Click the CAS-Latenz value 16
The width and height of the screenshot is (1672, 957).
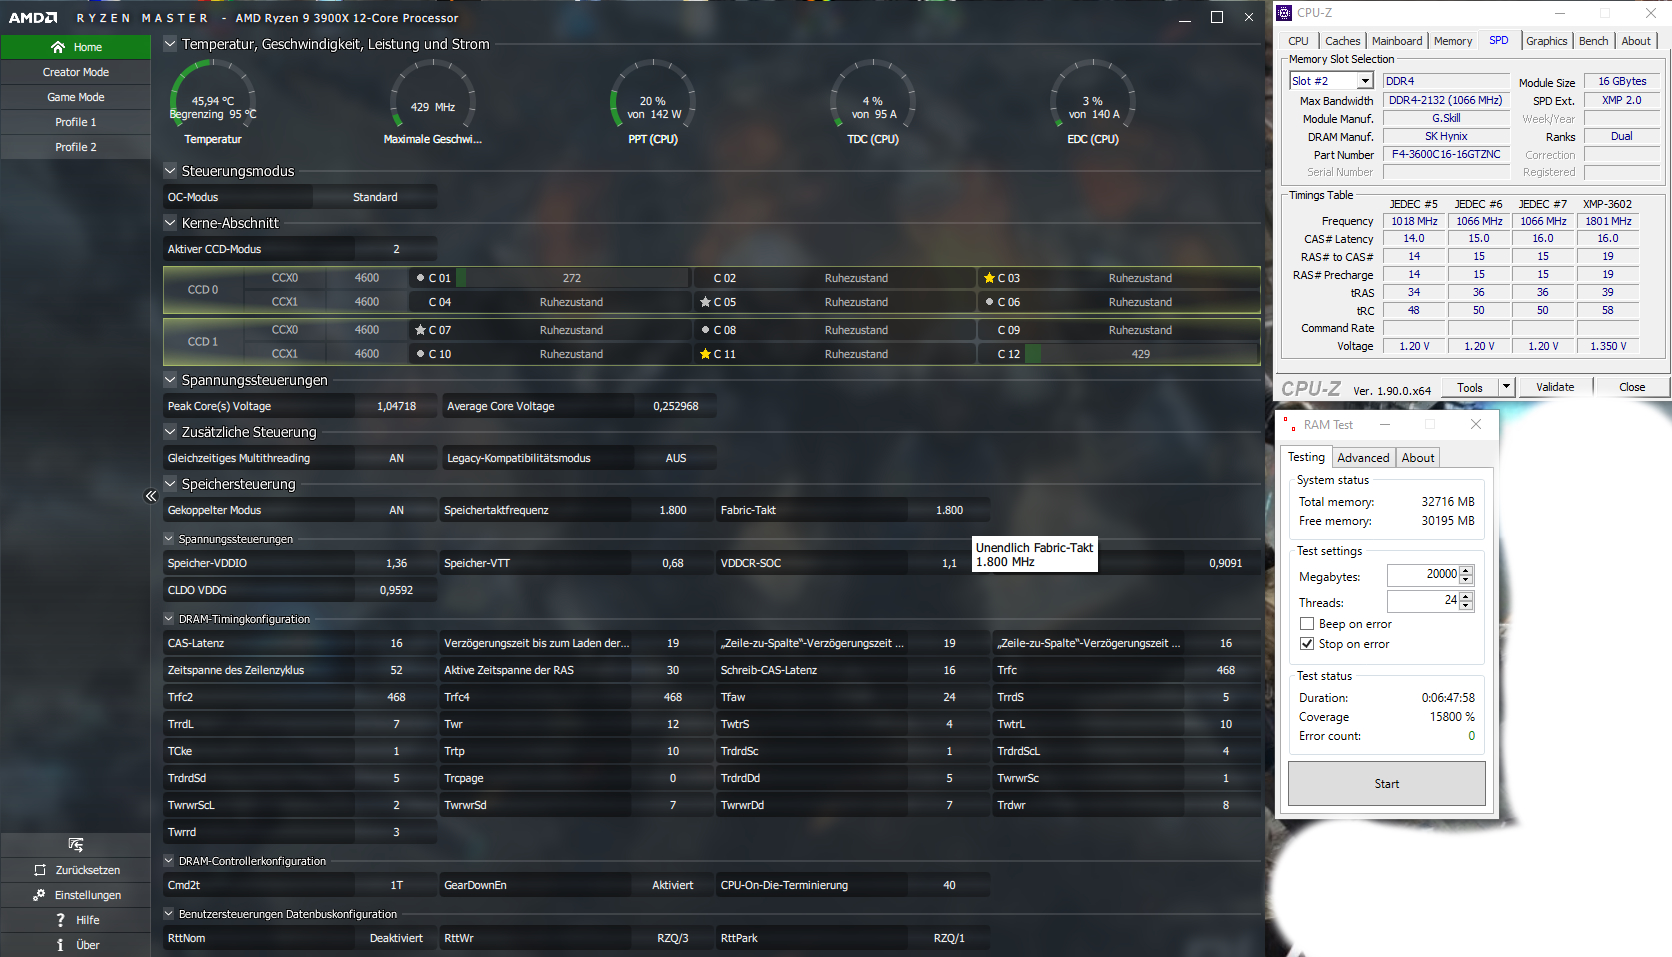coord(396,643)
